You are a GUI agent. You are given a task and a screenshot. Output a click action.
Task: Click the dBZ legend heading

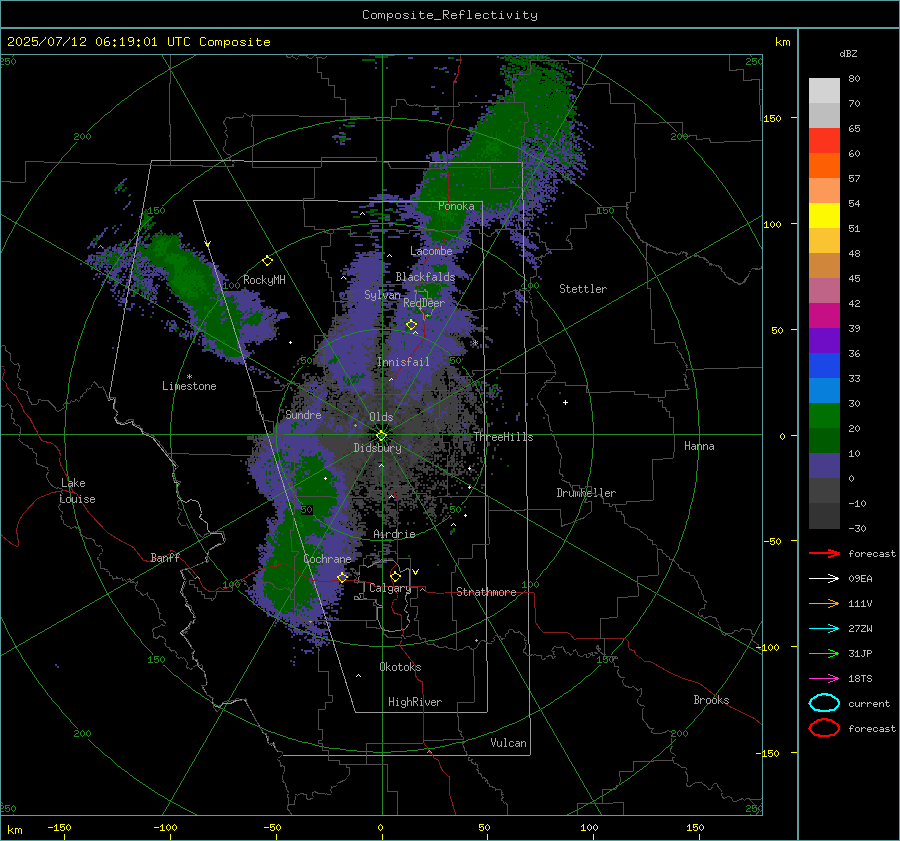848,53
